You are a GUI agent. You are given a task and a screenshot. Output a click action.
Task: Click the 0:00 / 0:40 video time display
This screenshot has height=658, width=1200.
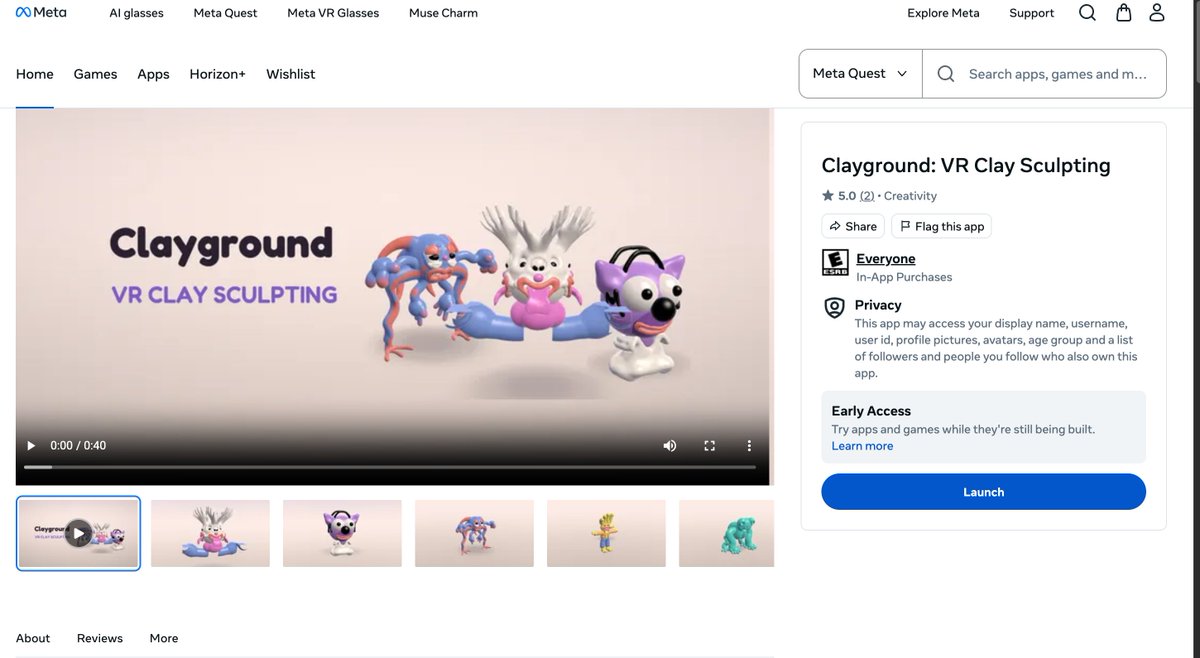[78, 445]
